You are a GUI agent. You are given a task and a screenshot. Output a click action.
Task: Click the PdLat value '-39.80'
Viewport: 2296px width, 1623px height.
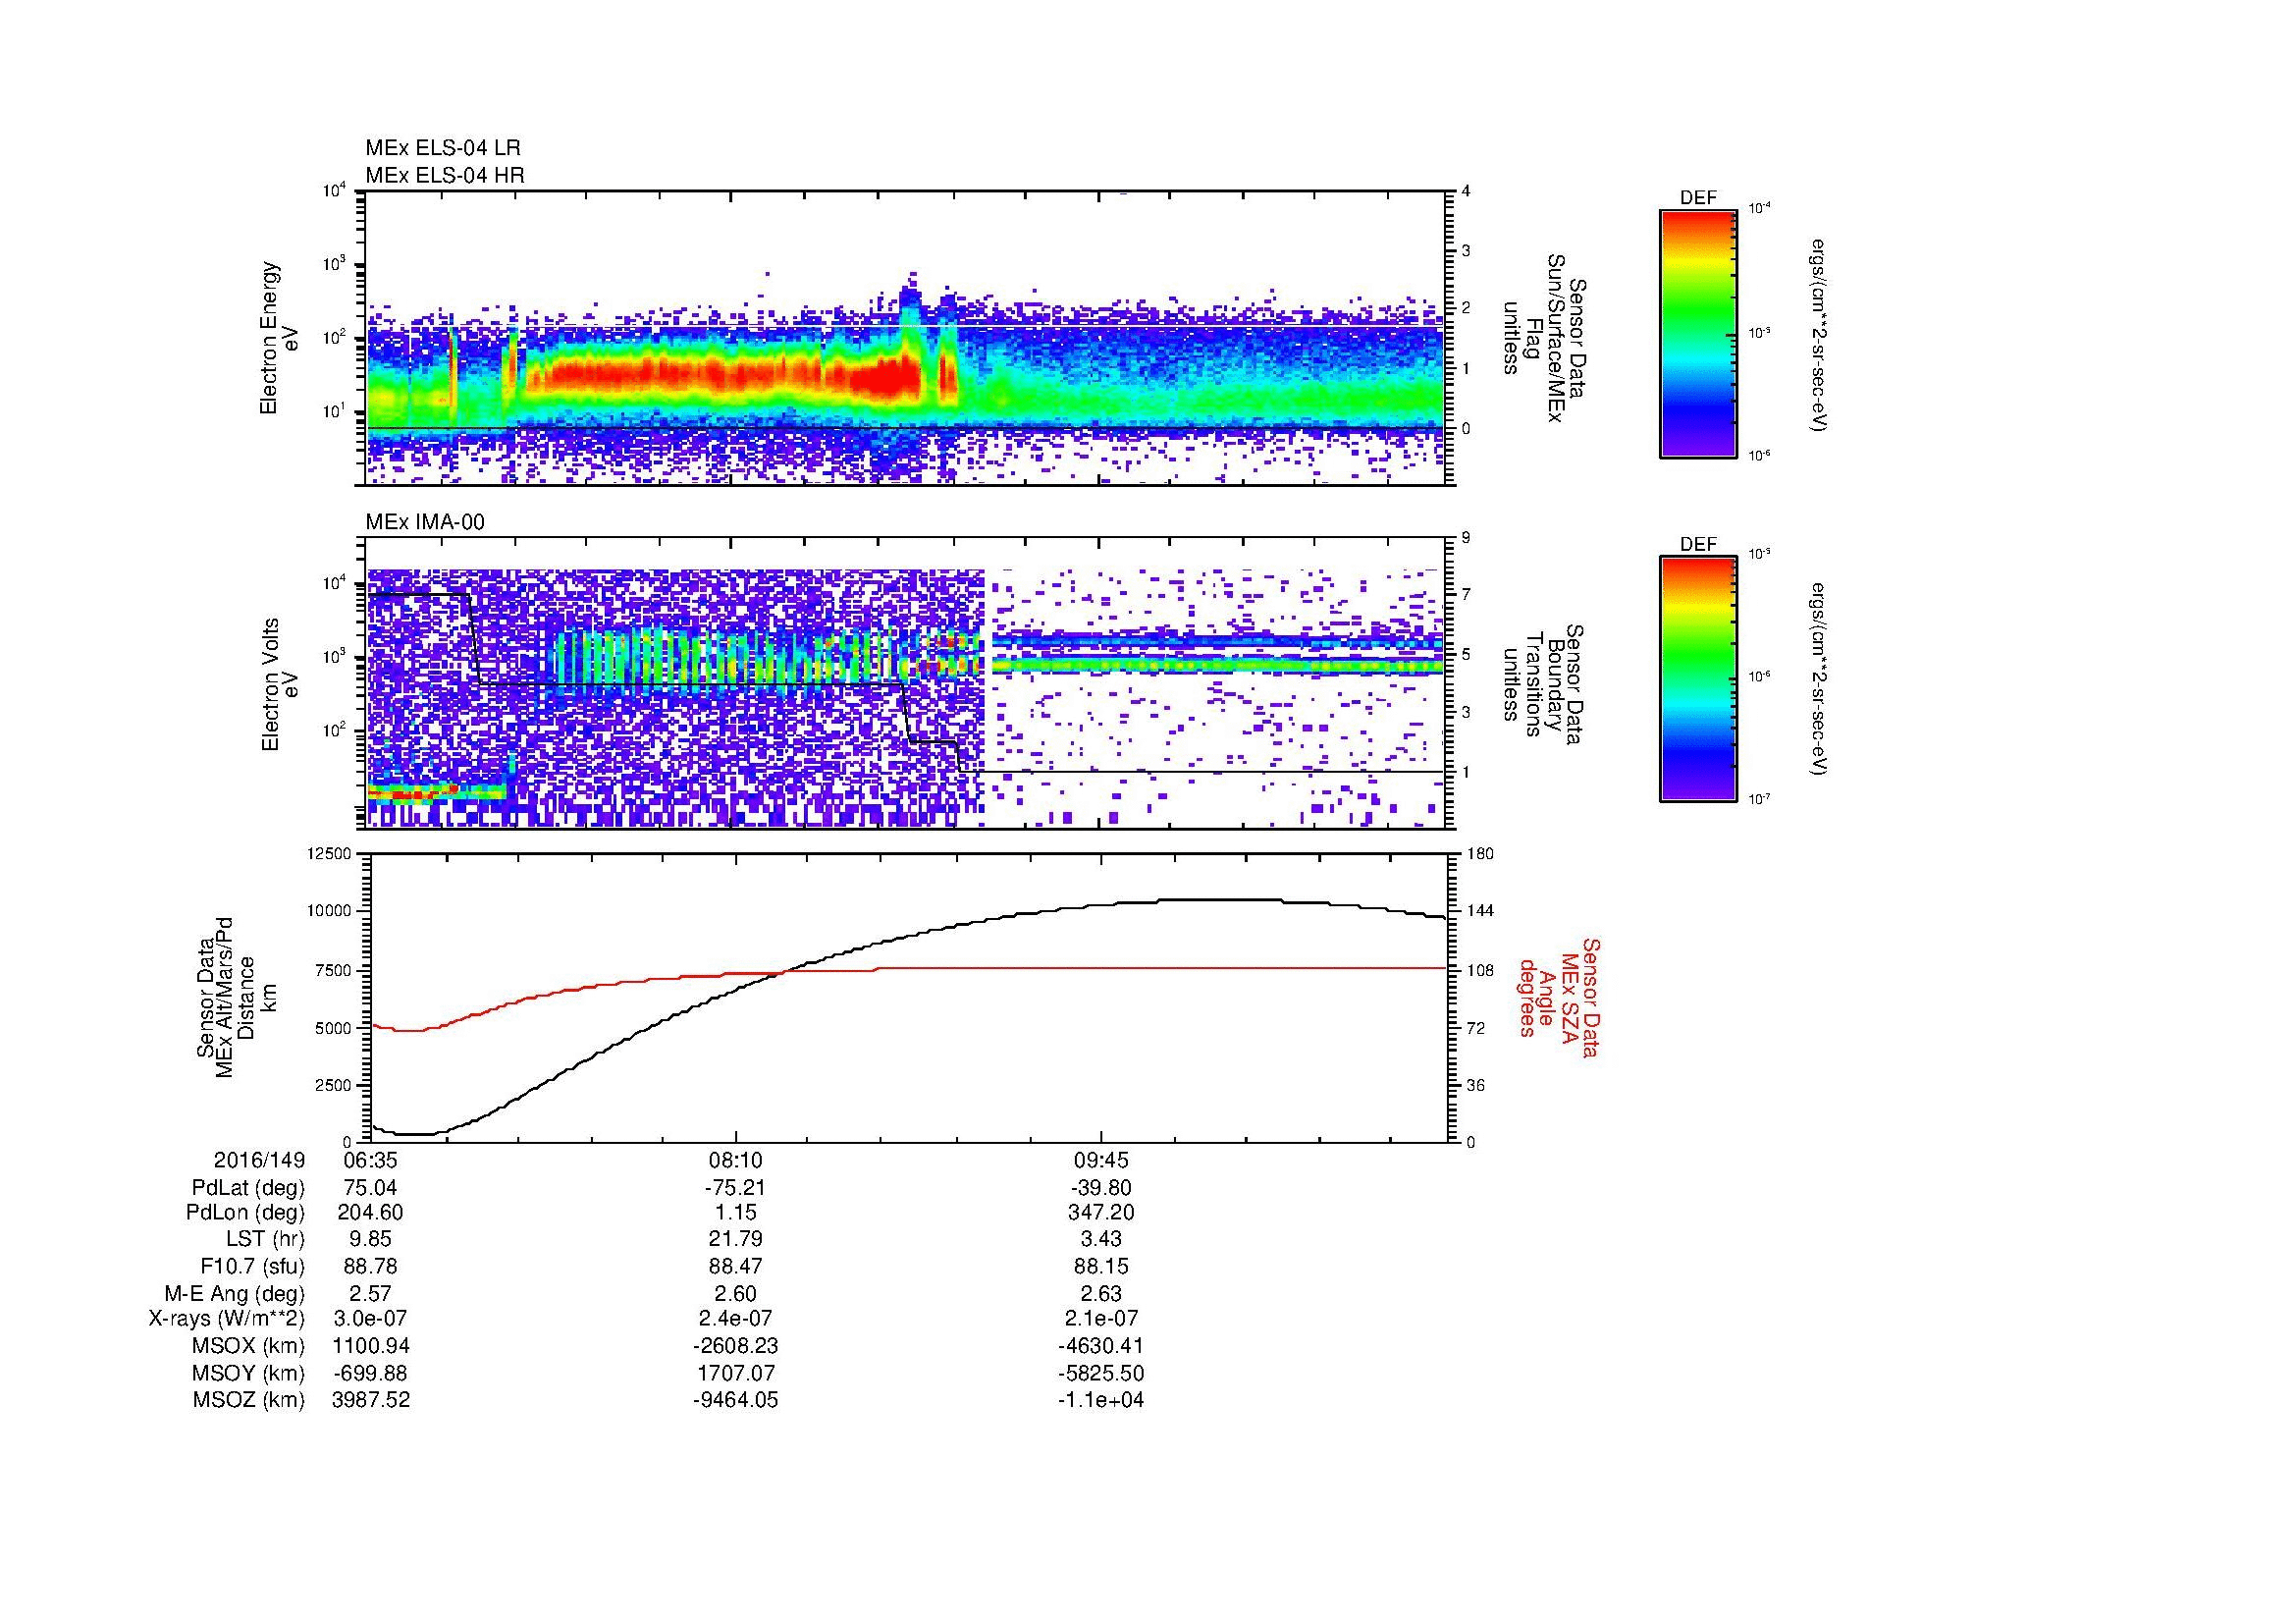[1101, 1188]
